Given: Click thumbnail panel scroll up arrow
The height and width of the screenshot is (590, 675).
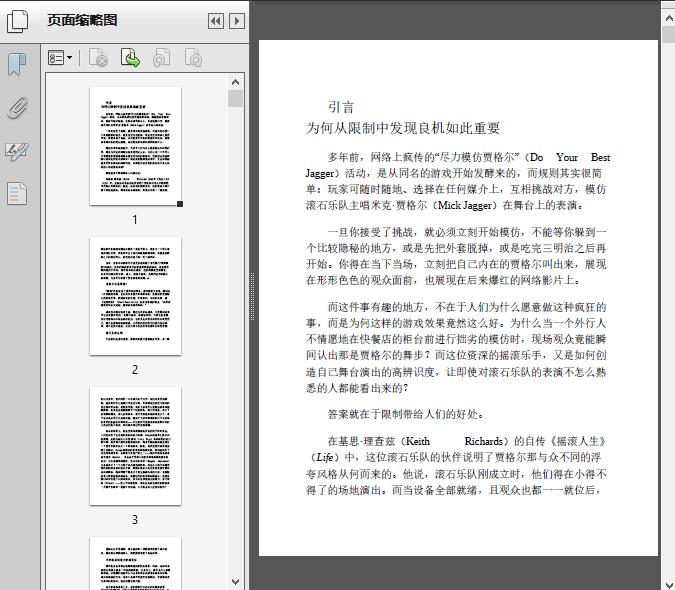Looking at the screenshot, I should click(235, 82).
